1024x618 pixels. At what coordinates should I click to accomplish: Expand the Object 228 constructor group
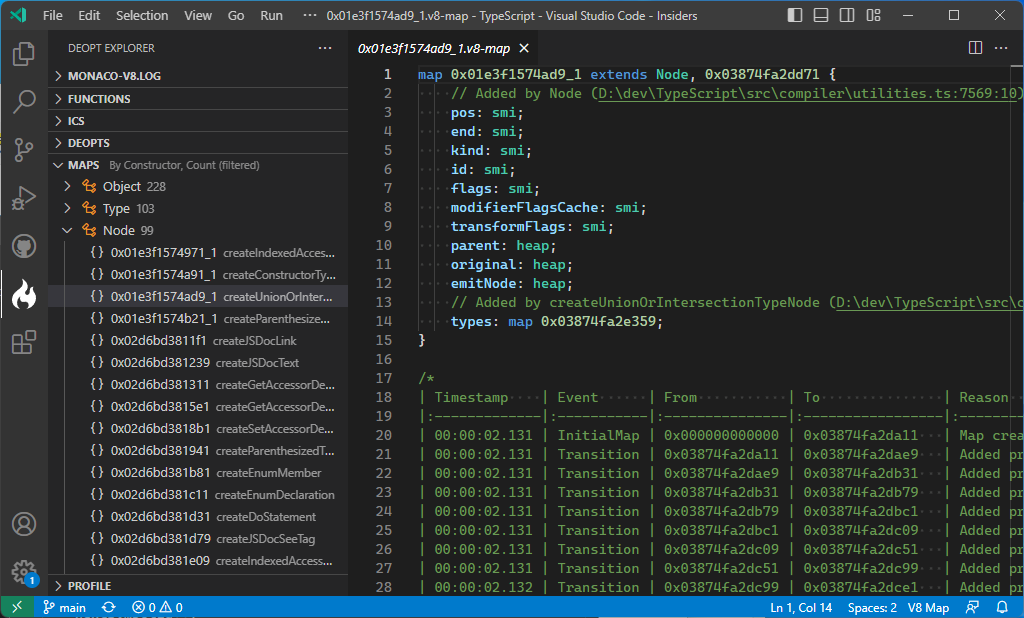coord(198,186)
